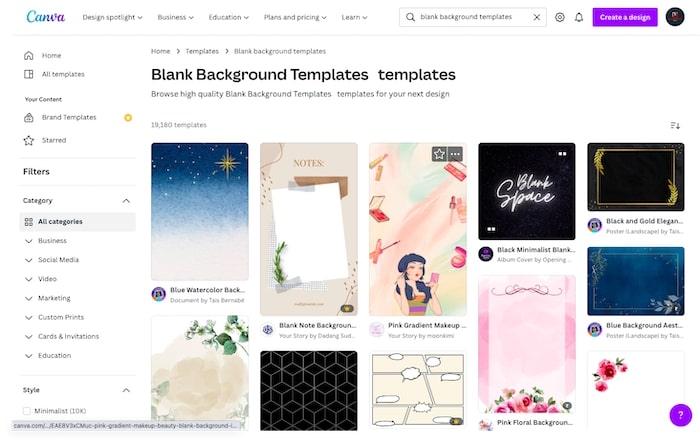Collapse the Category filter section
The image size is (700, 444).
(126, 201)
